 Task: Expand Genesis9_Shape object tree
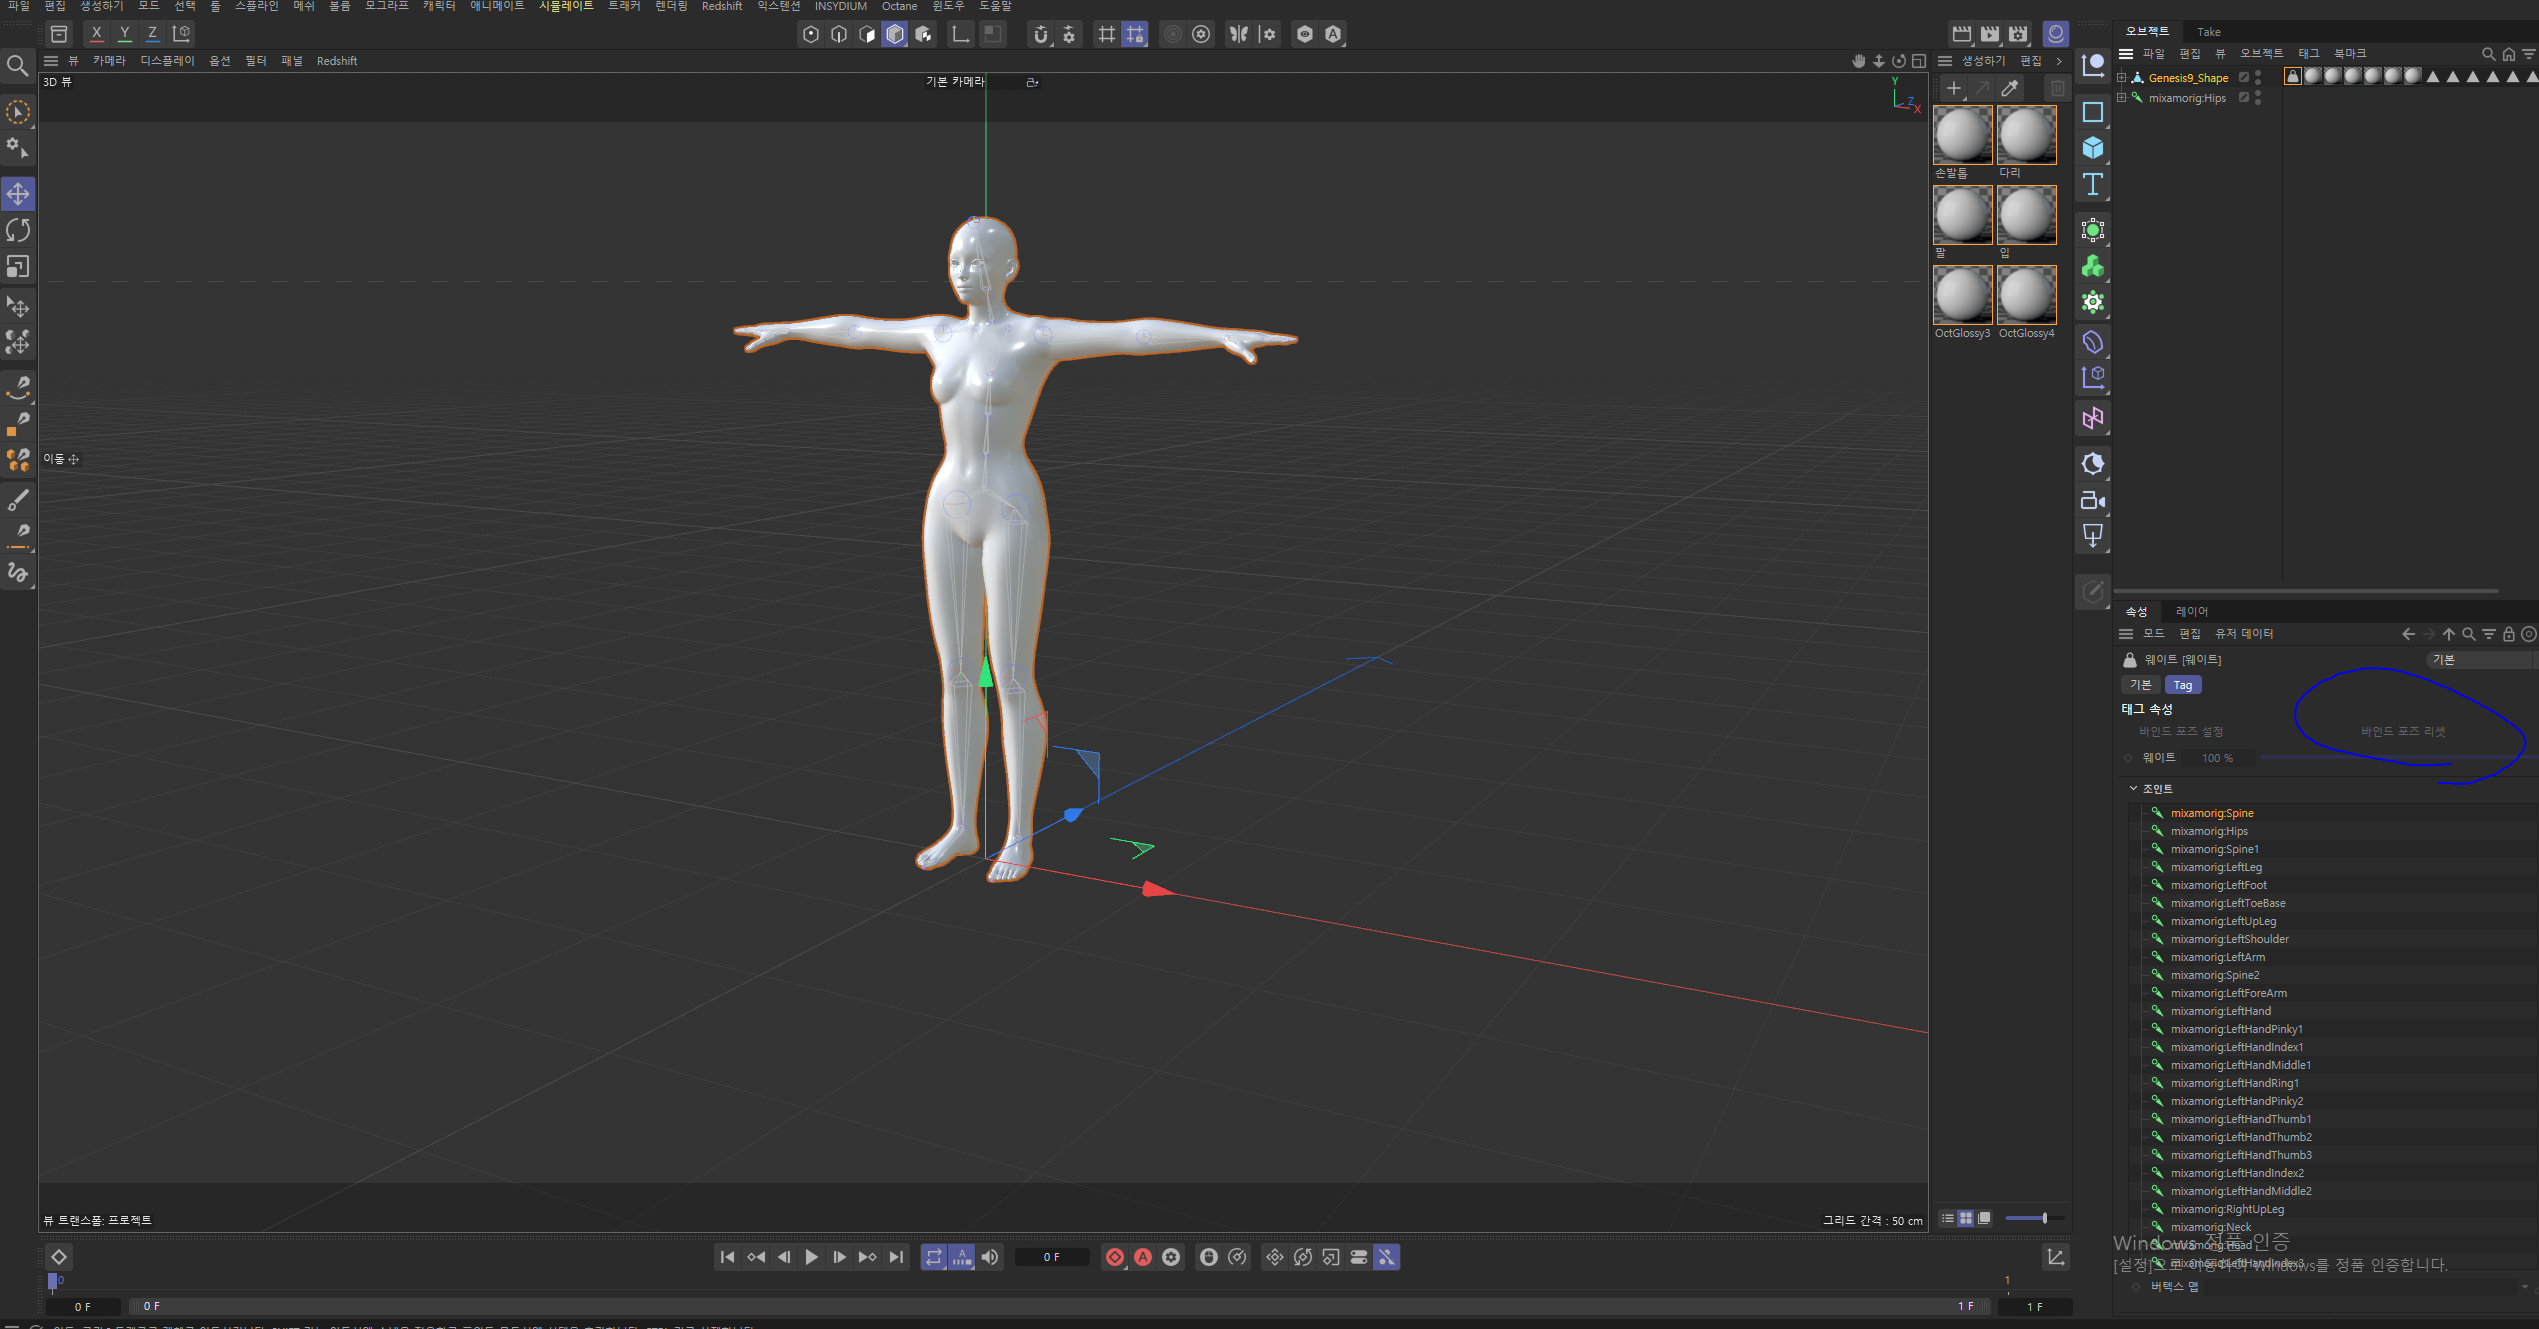(2121, 77)
